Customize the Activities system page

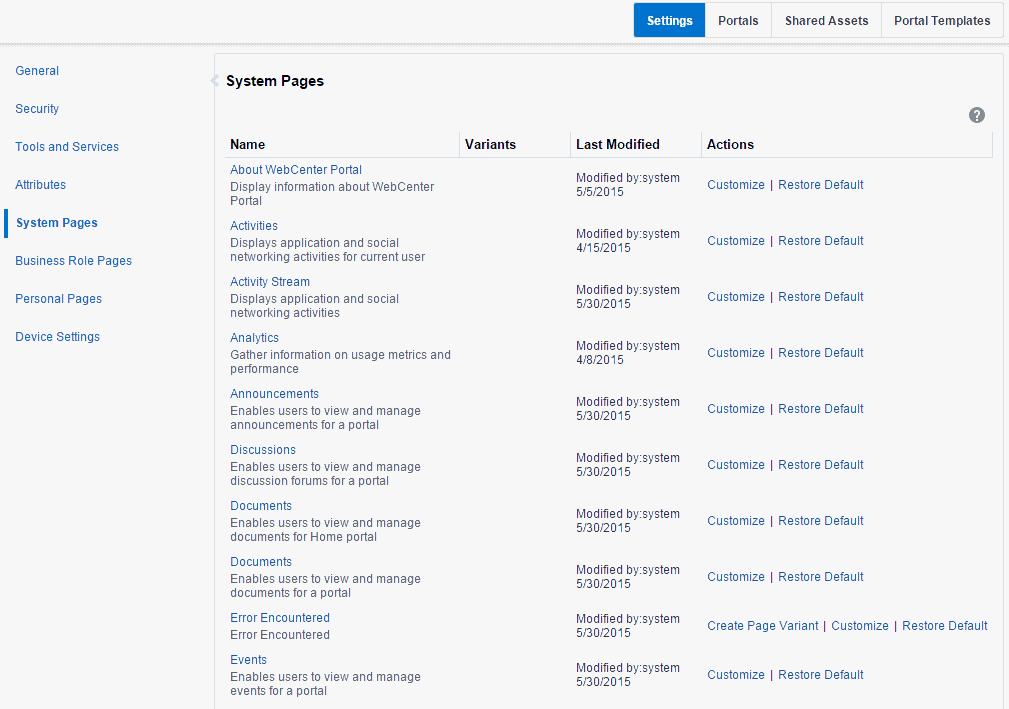[736, 241]
